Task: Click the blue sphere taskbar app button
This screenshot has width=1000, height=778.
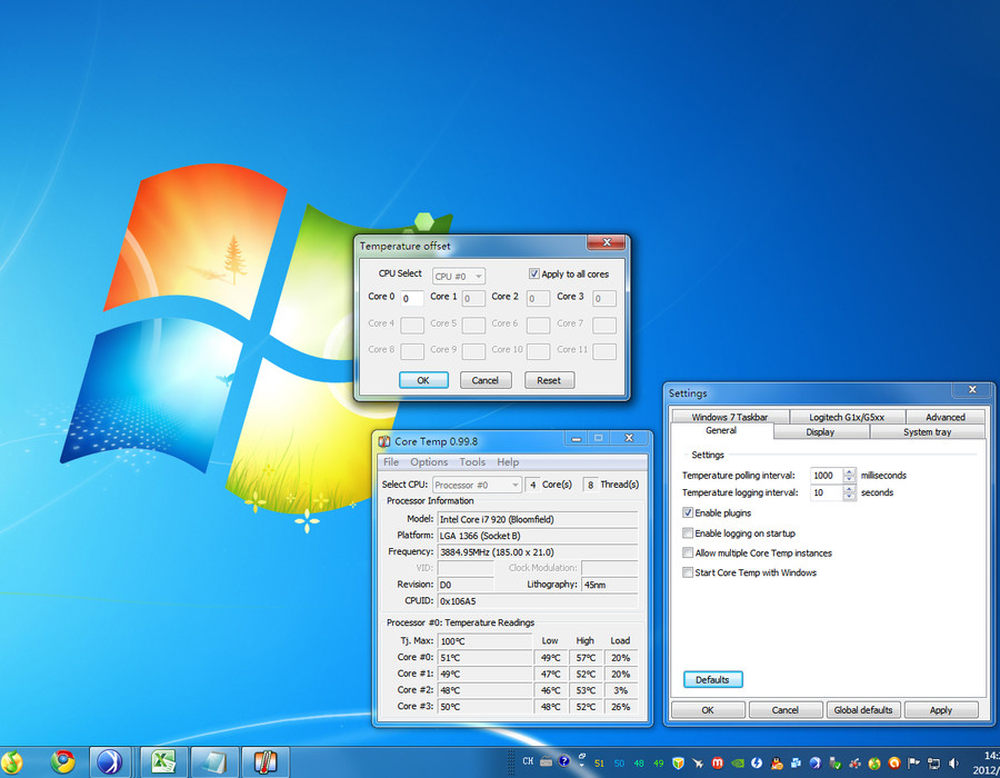Action: [x=110, y=762]
